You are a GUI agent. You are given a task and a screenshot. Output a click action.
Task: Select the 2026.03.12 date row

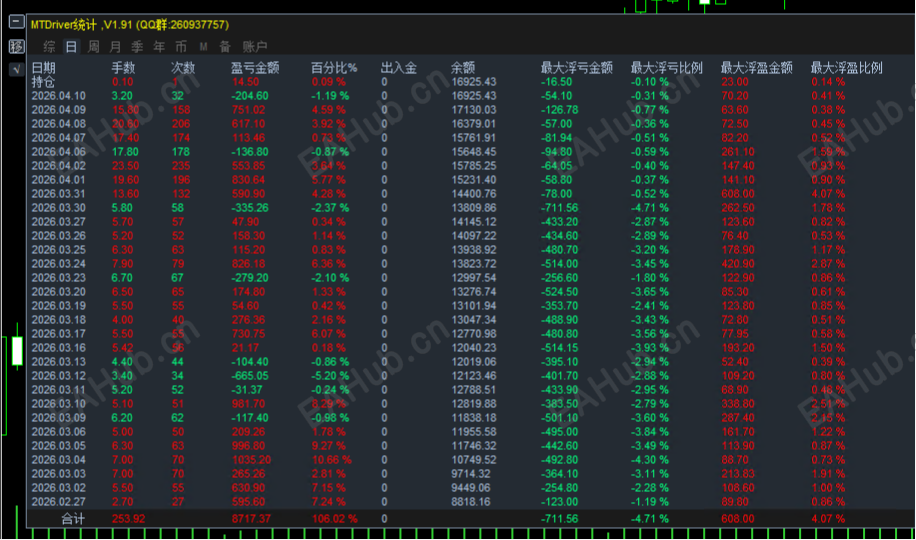coord(58,376)
